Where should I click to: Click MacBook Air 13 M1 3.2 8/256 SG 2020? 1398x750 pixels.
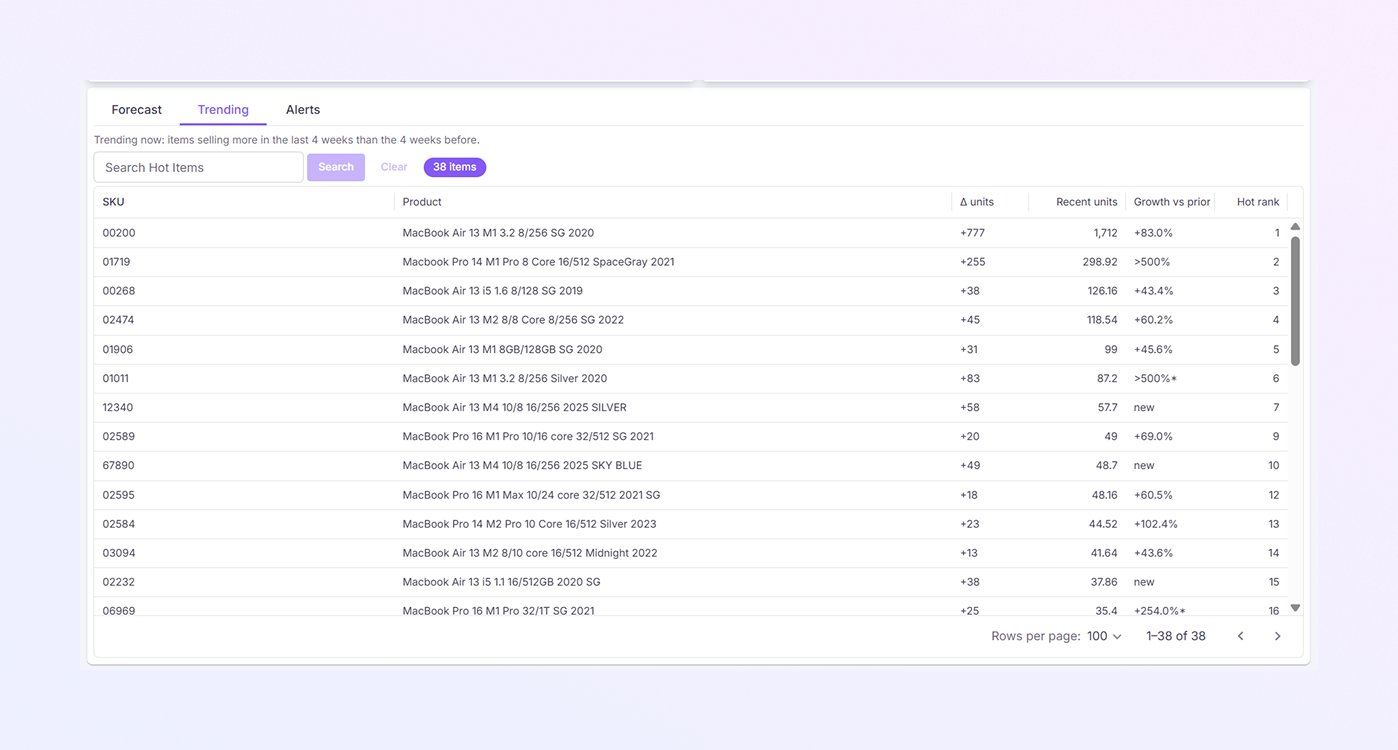click(x=498, y=233)
